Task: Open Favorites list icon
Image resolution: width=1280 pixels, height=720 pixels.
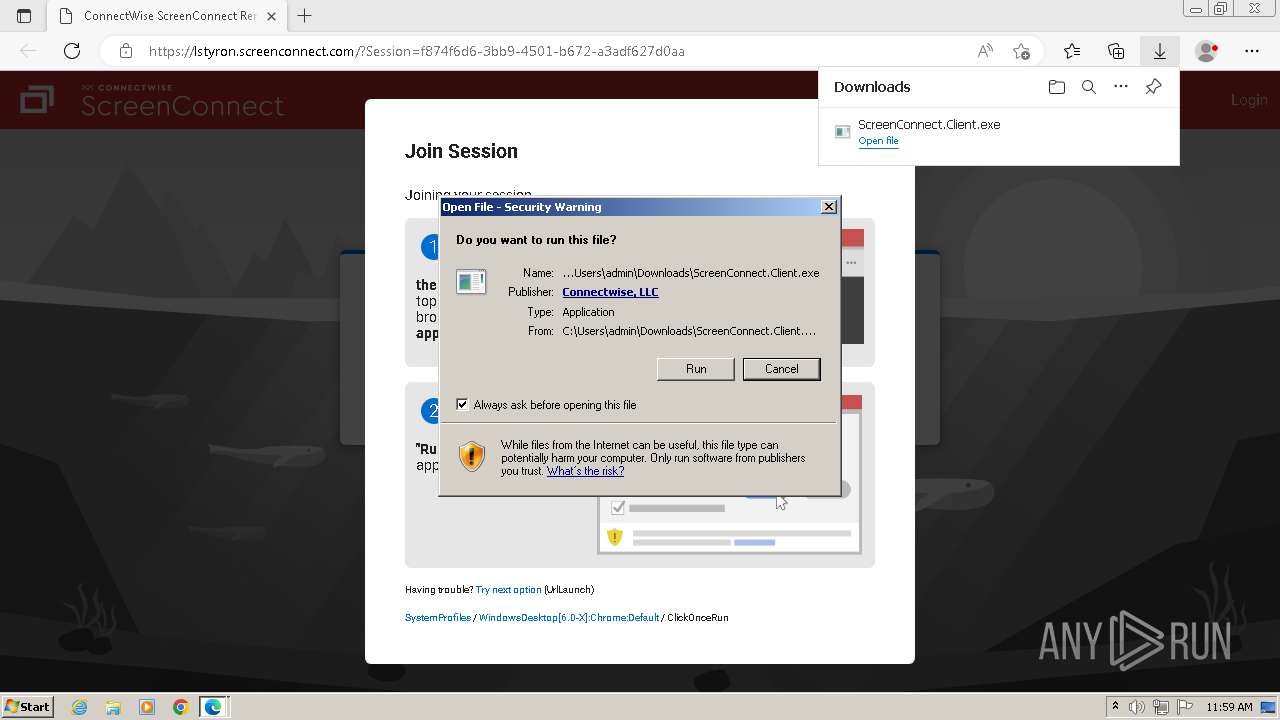Action: 1072,51
